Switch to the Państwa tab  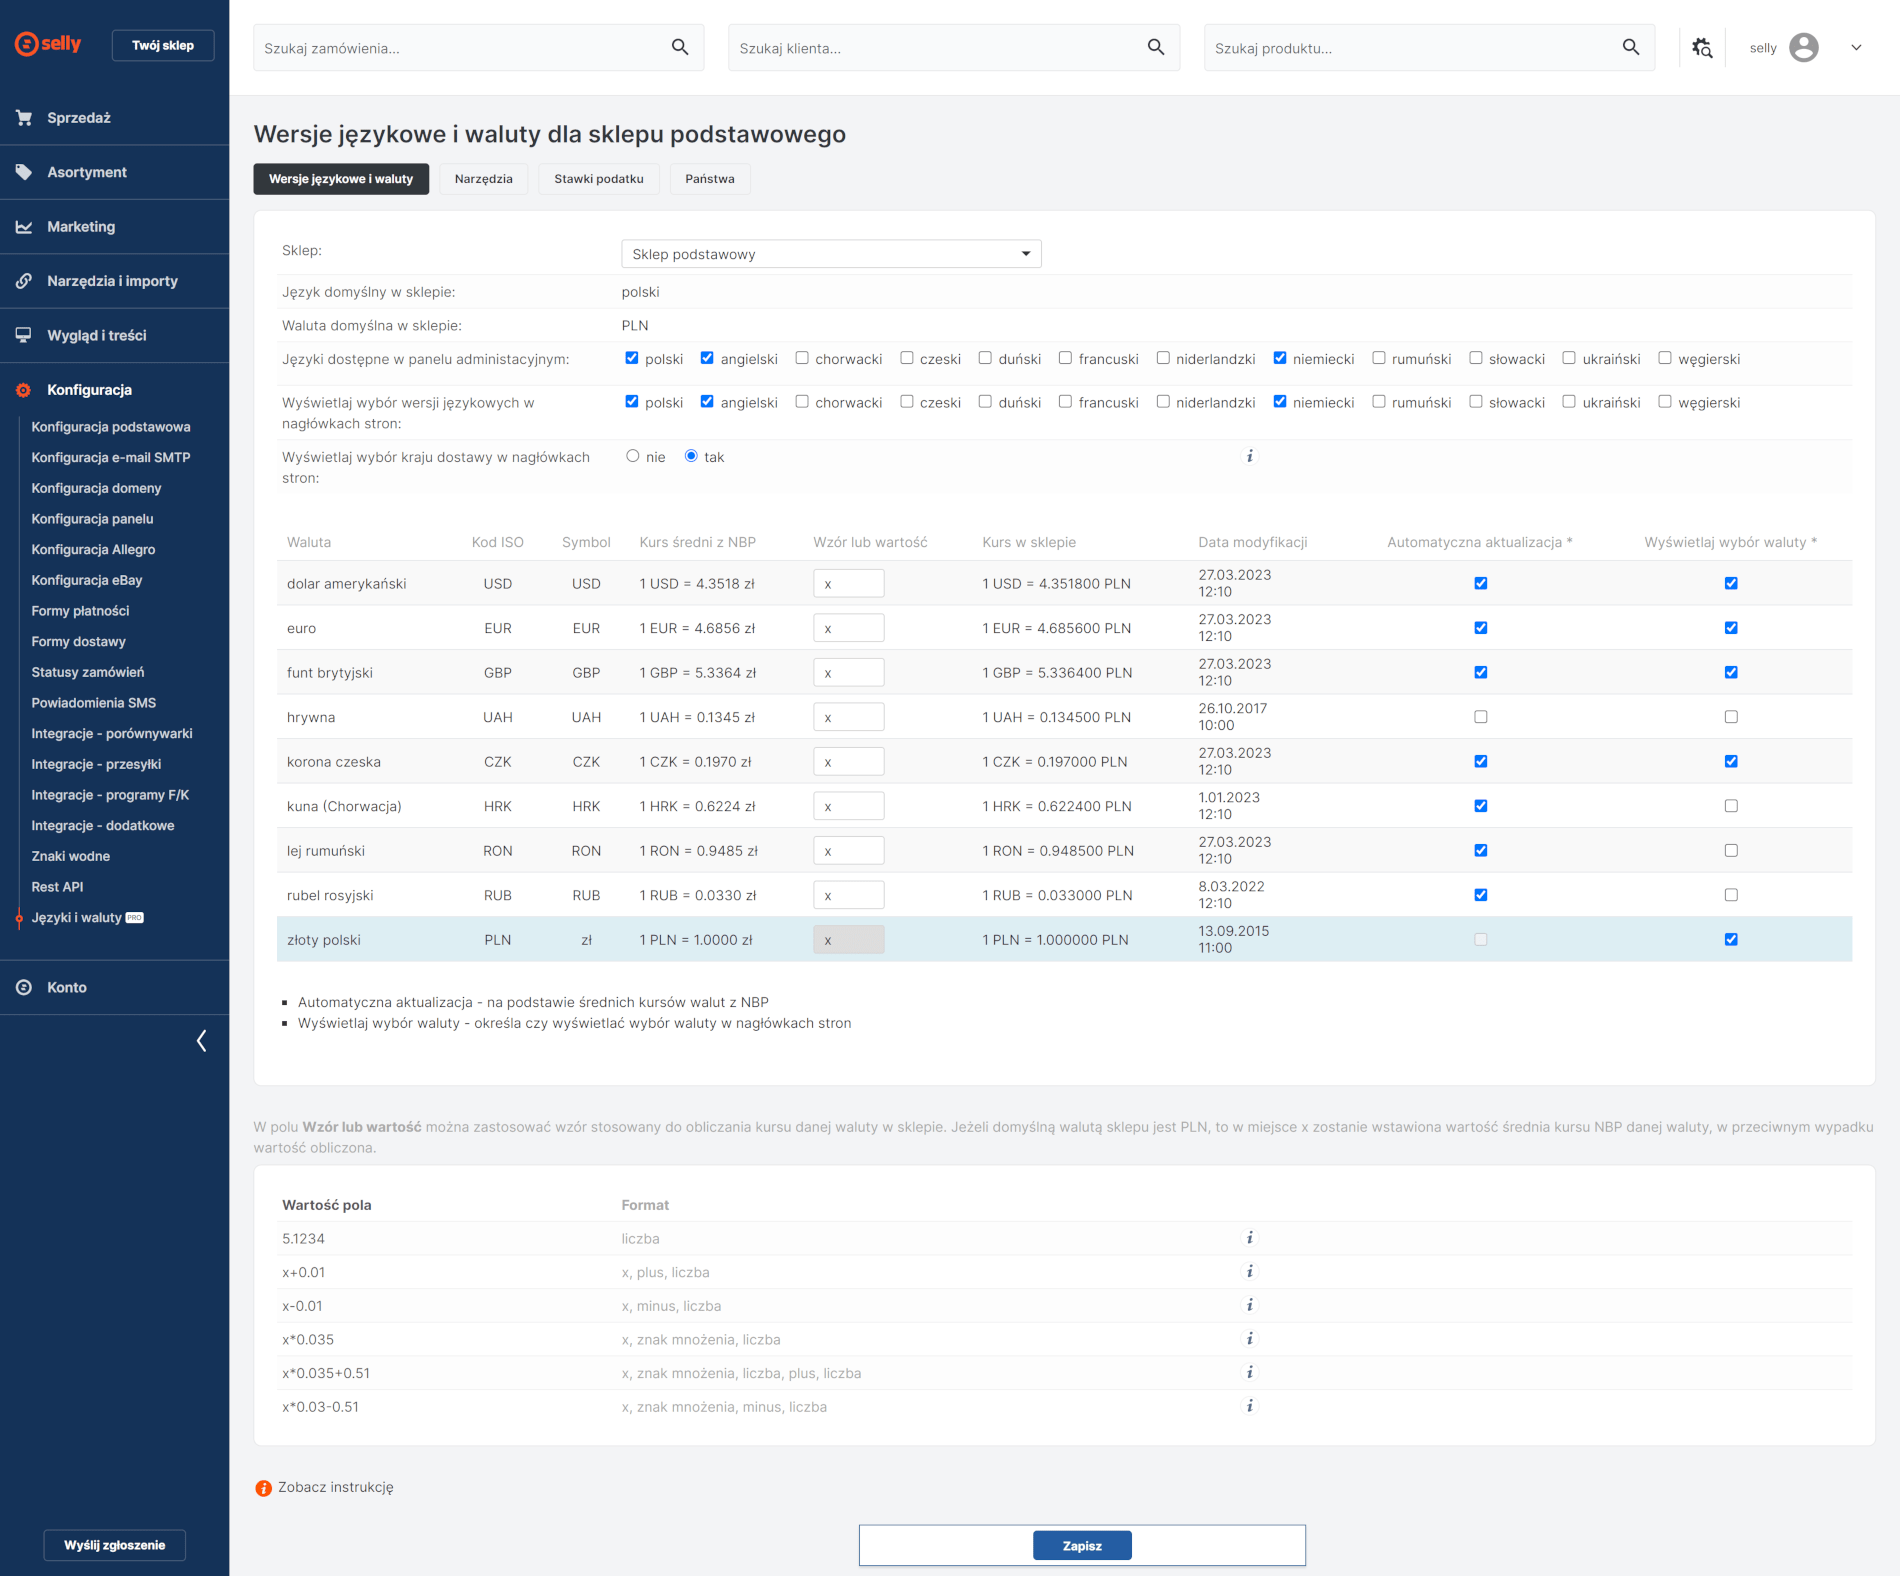click(x=710, y=179)
